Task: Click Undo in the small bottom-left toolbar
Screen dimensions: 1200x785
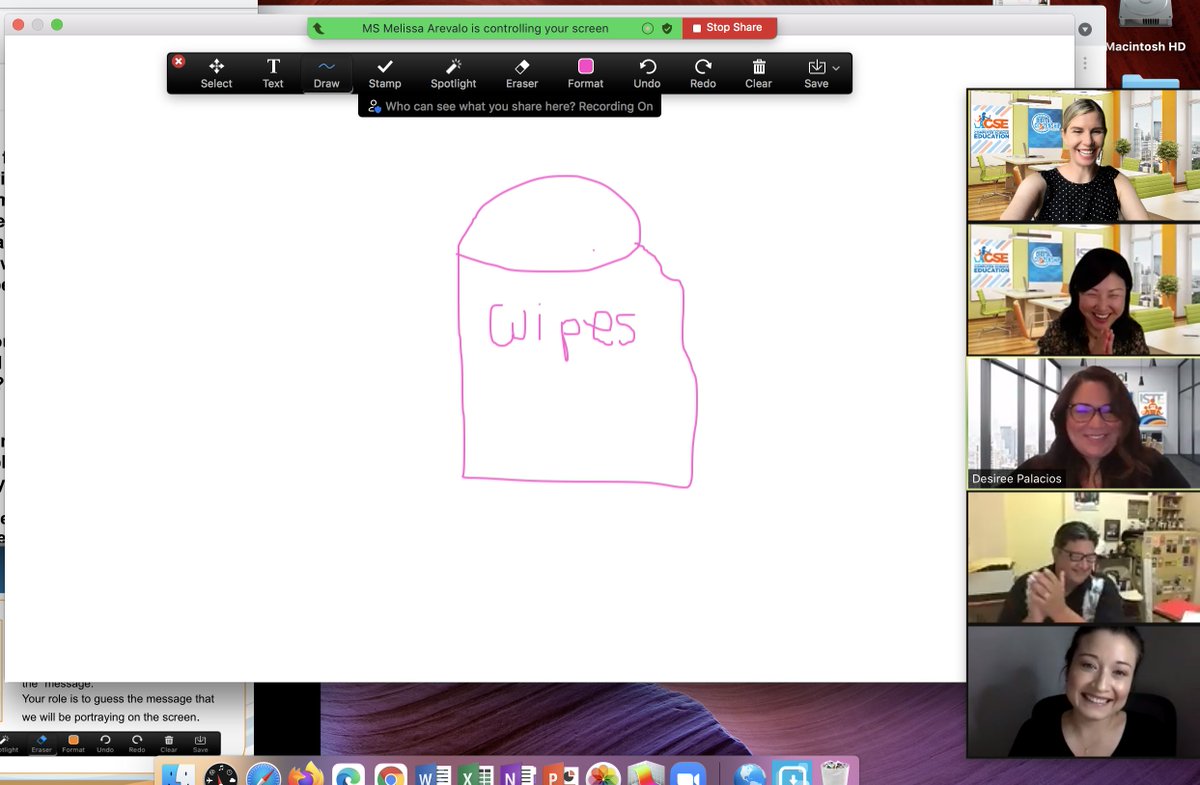Action: point(105,743)
